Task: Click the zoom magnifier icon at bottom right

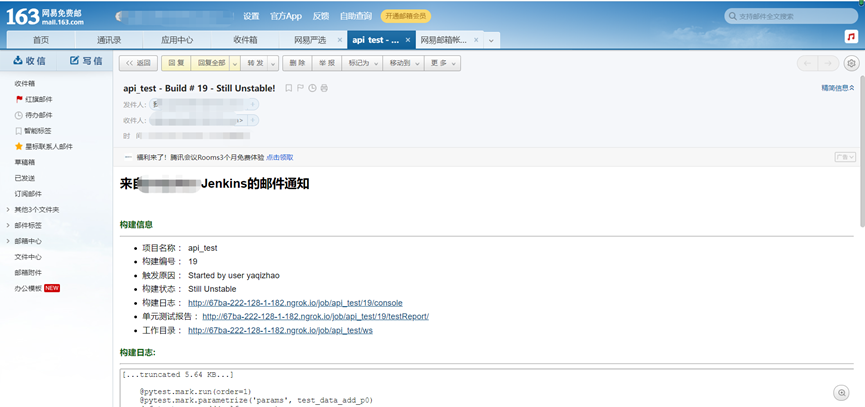Action: pyautogui.click(x=842, y=393)
